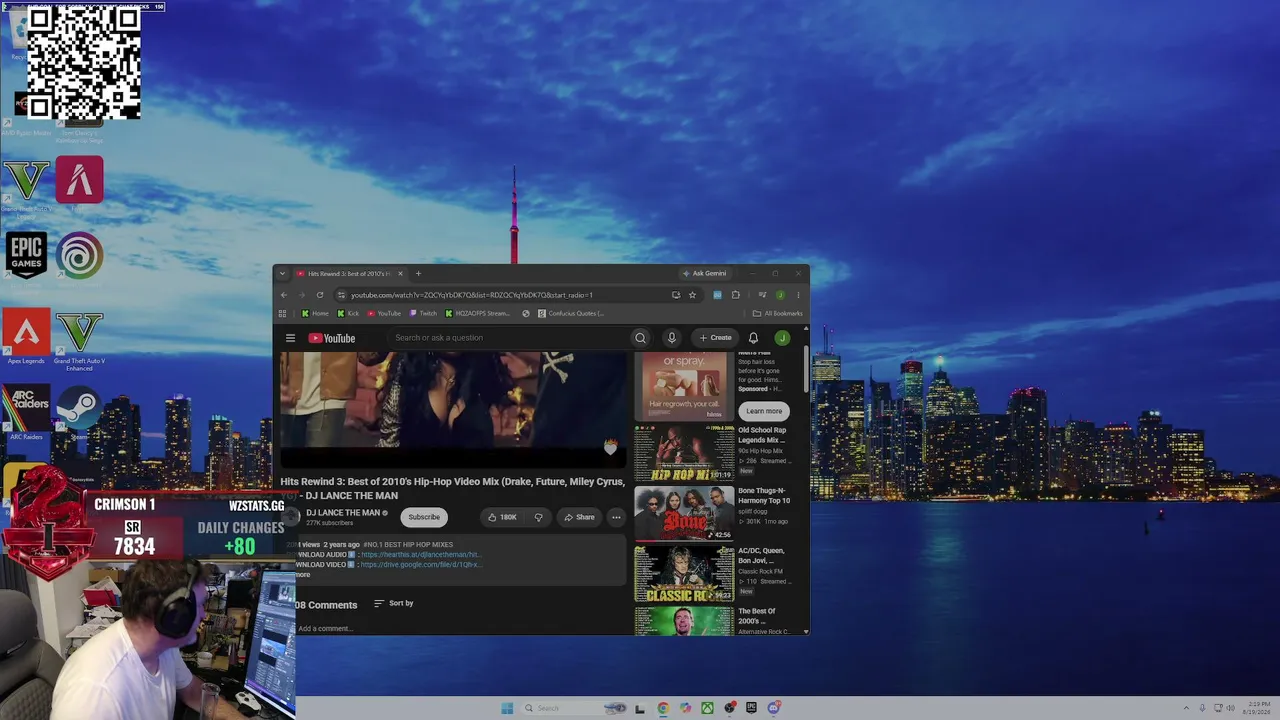Open the Chrome apps grid in bookmarks bar
Viewport: 1280px width, 720px height.
pos(283,314)
